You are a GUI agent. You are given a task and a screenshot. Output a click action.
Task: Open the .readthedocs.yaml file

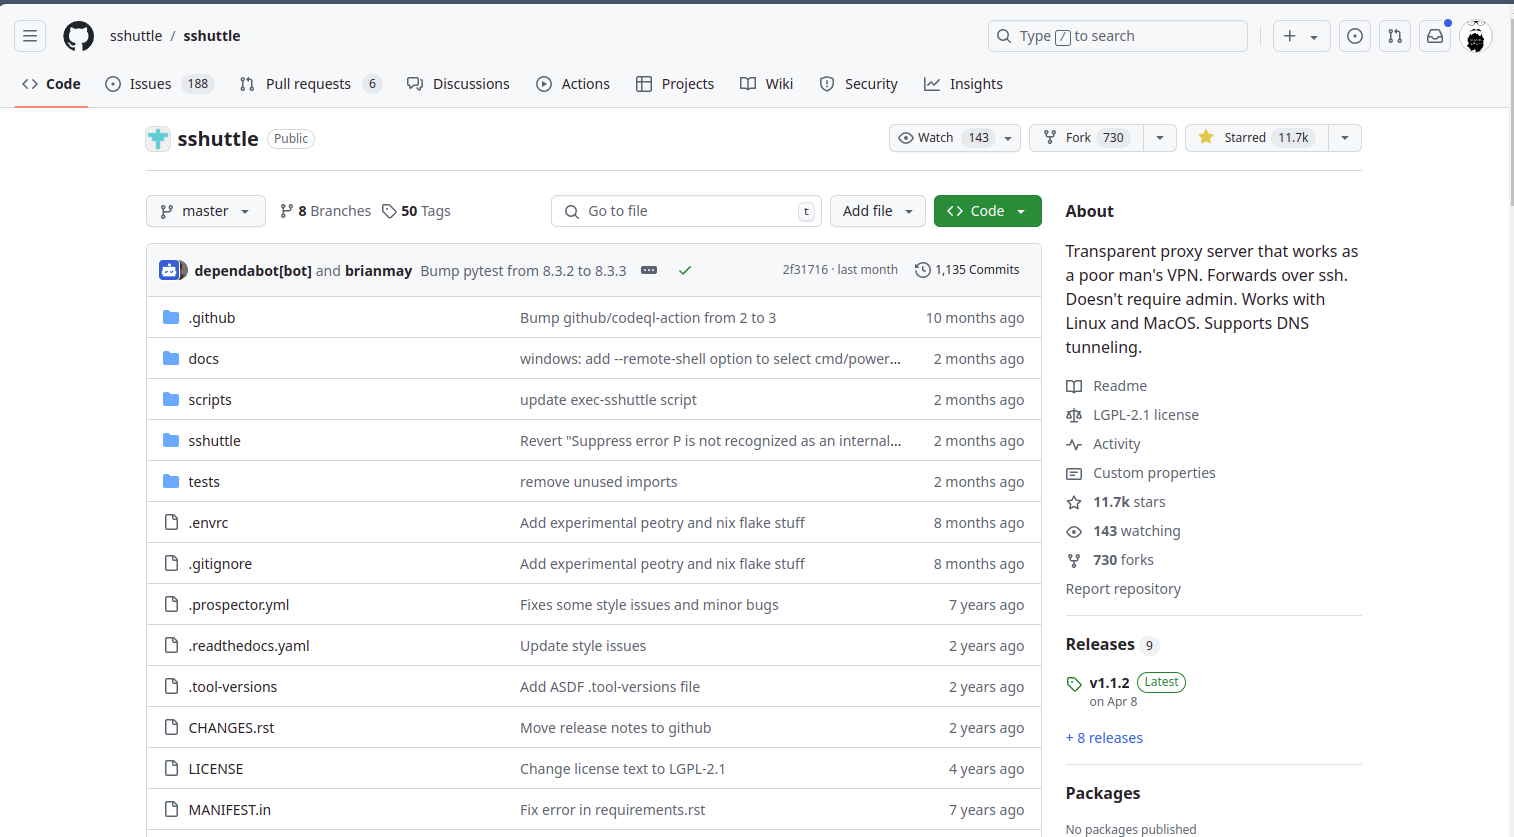[x=249, y=646]
